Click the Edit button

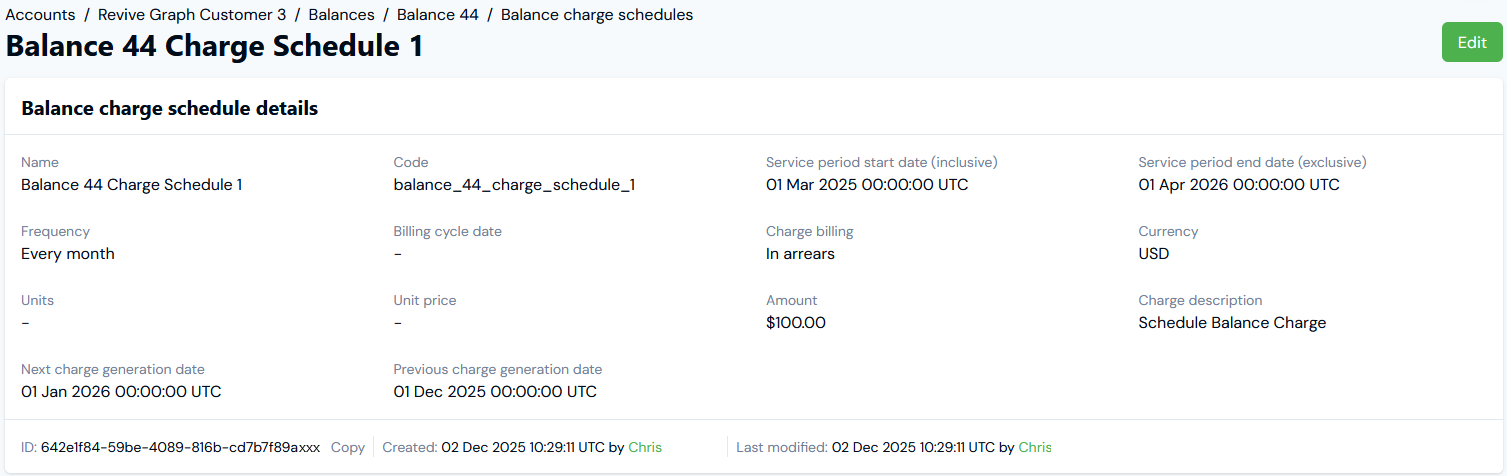(x=1471, y=42)
